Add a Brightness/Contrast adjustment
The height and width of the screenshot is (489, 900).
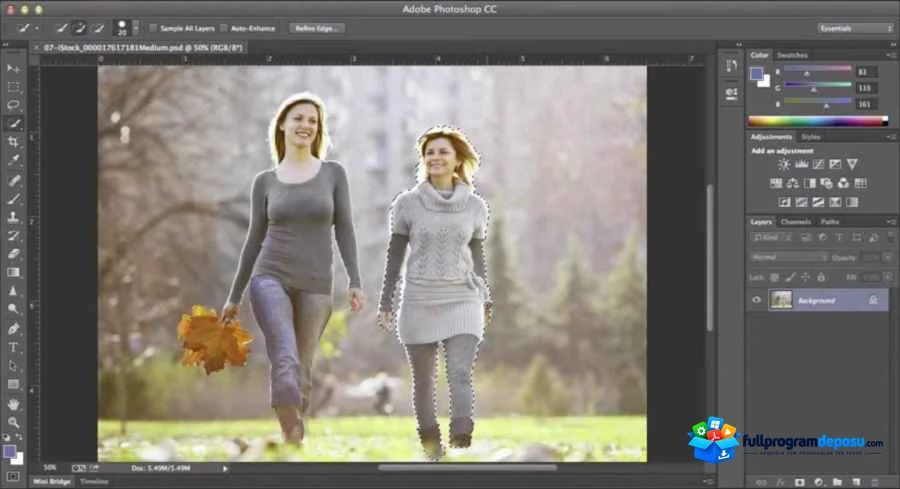click(783, 164)
